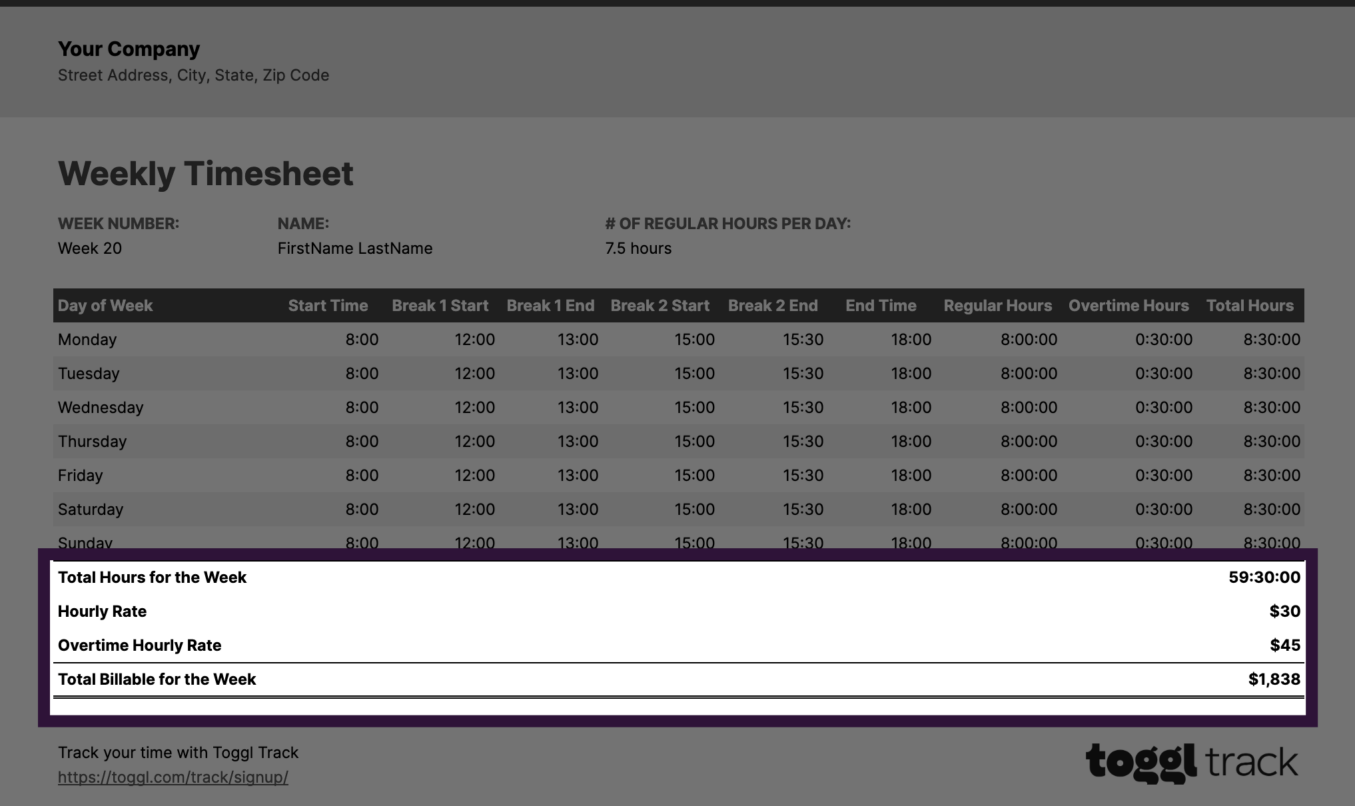
Task: Select the Start Time column header
Action: tap(329, 305)
